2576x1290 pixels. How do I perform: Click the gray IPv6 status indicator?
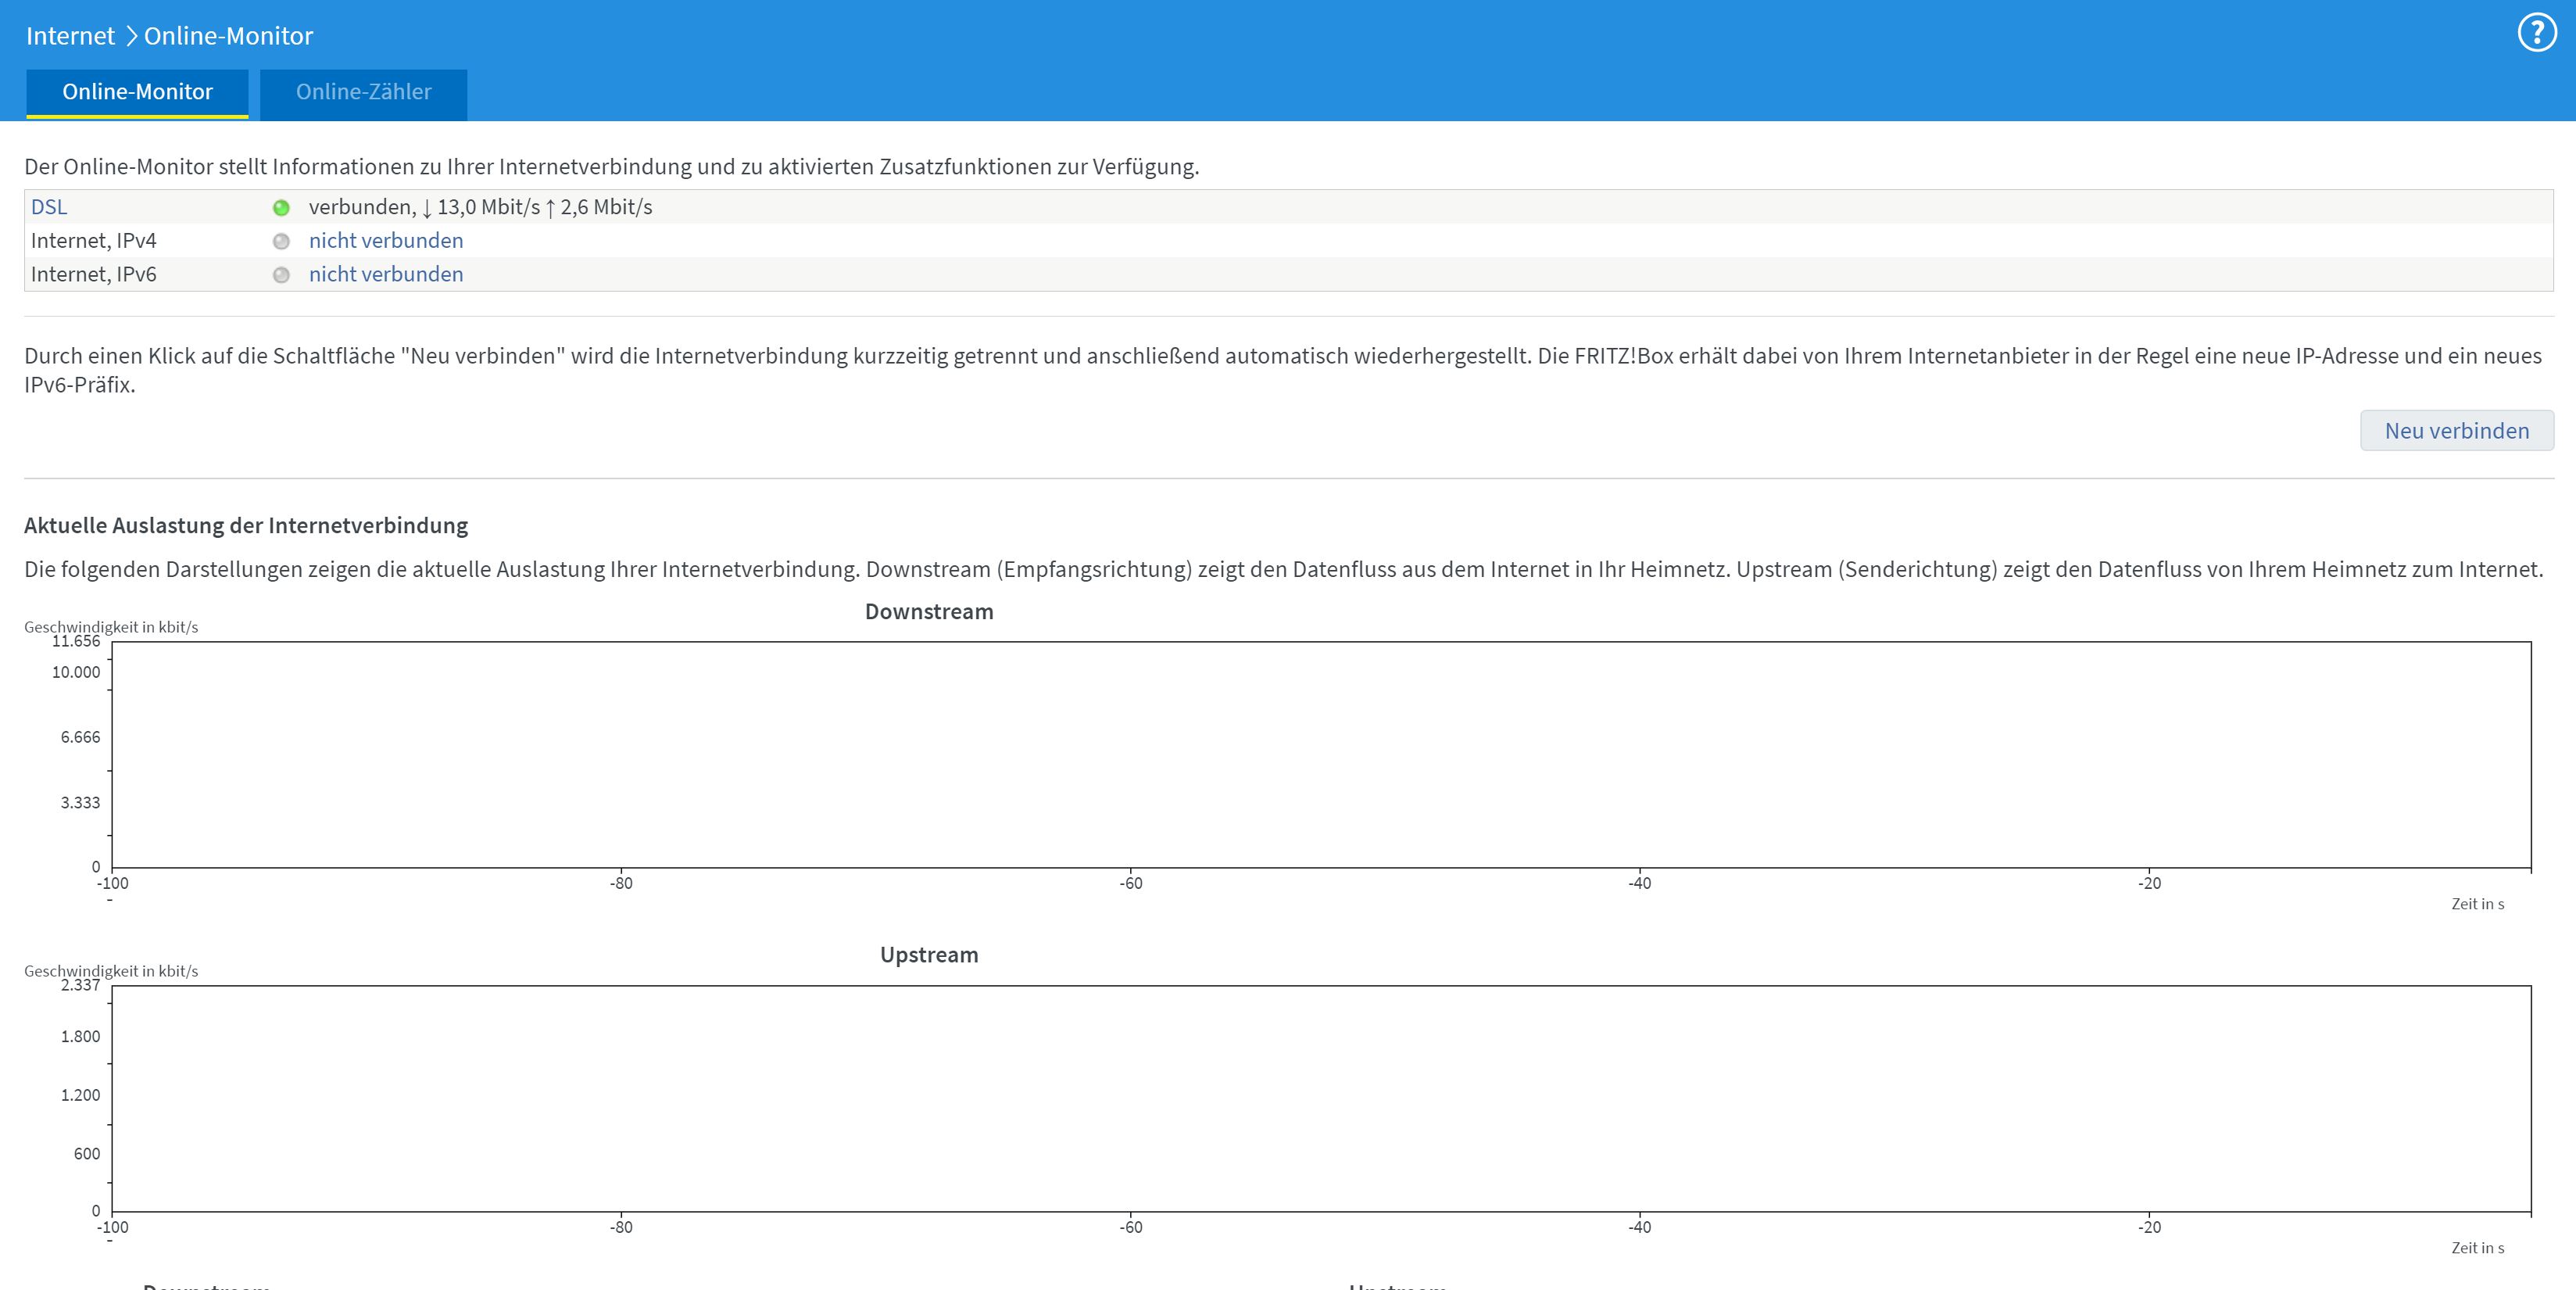[281, 275]
